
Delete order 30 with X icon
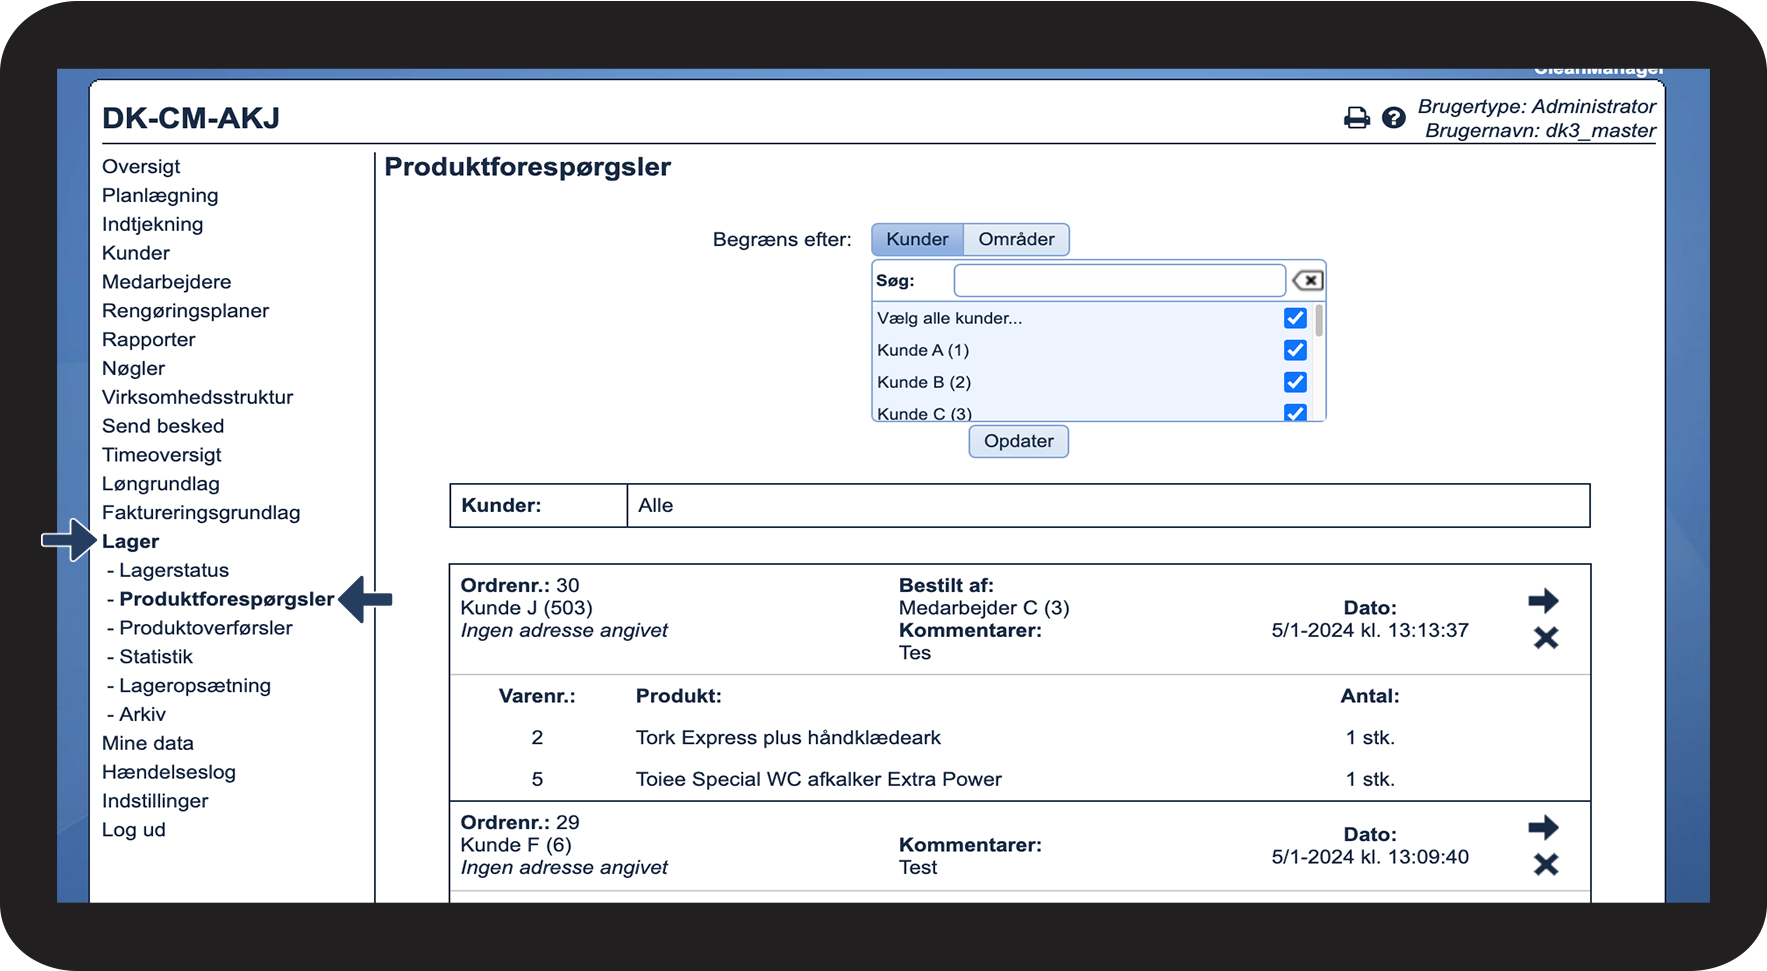1545,638
